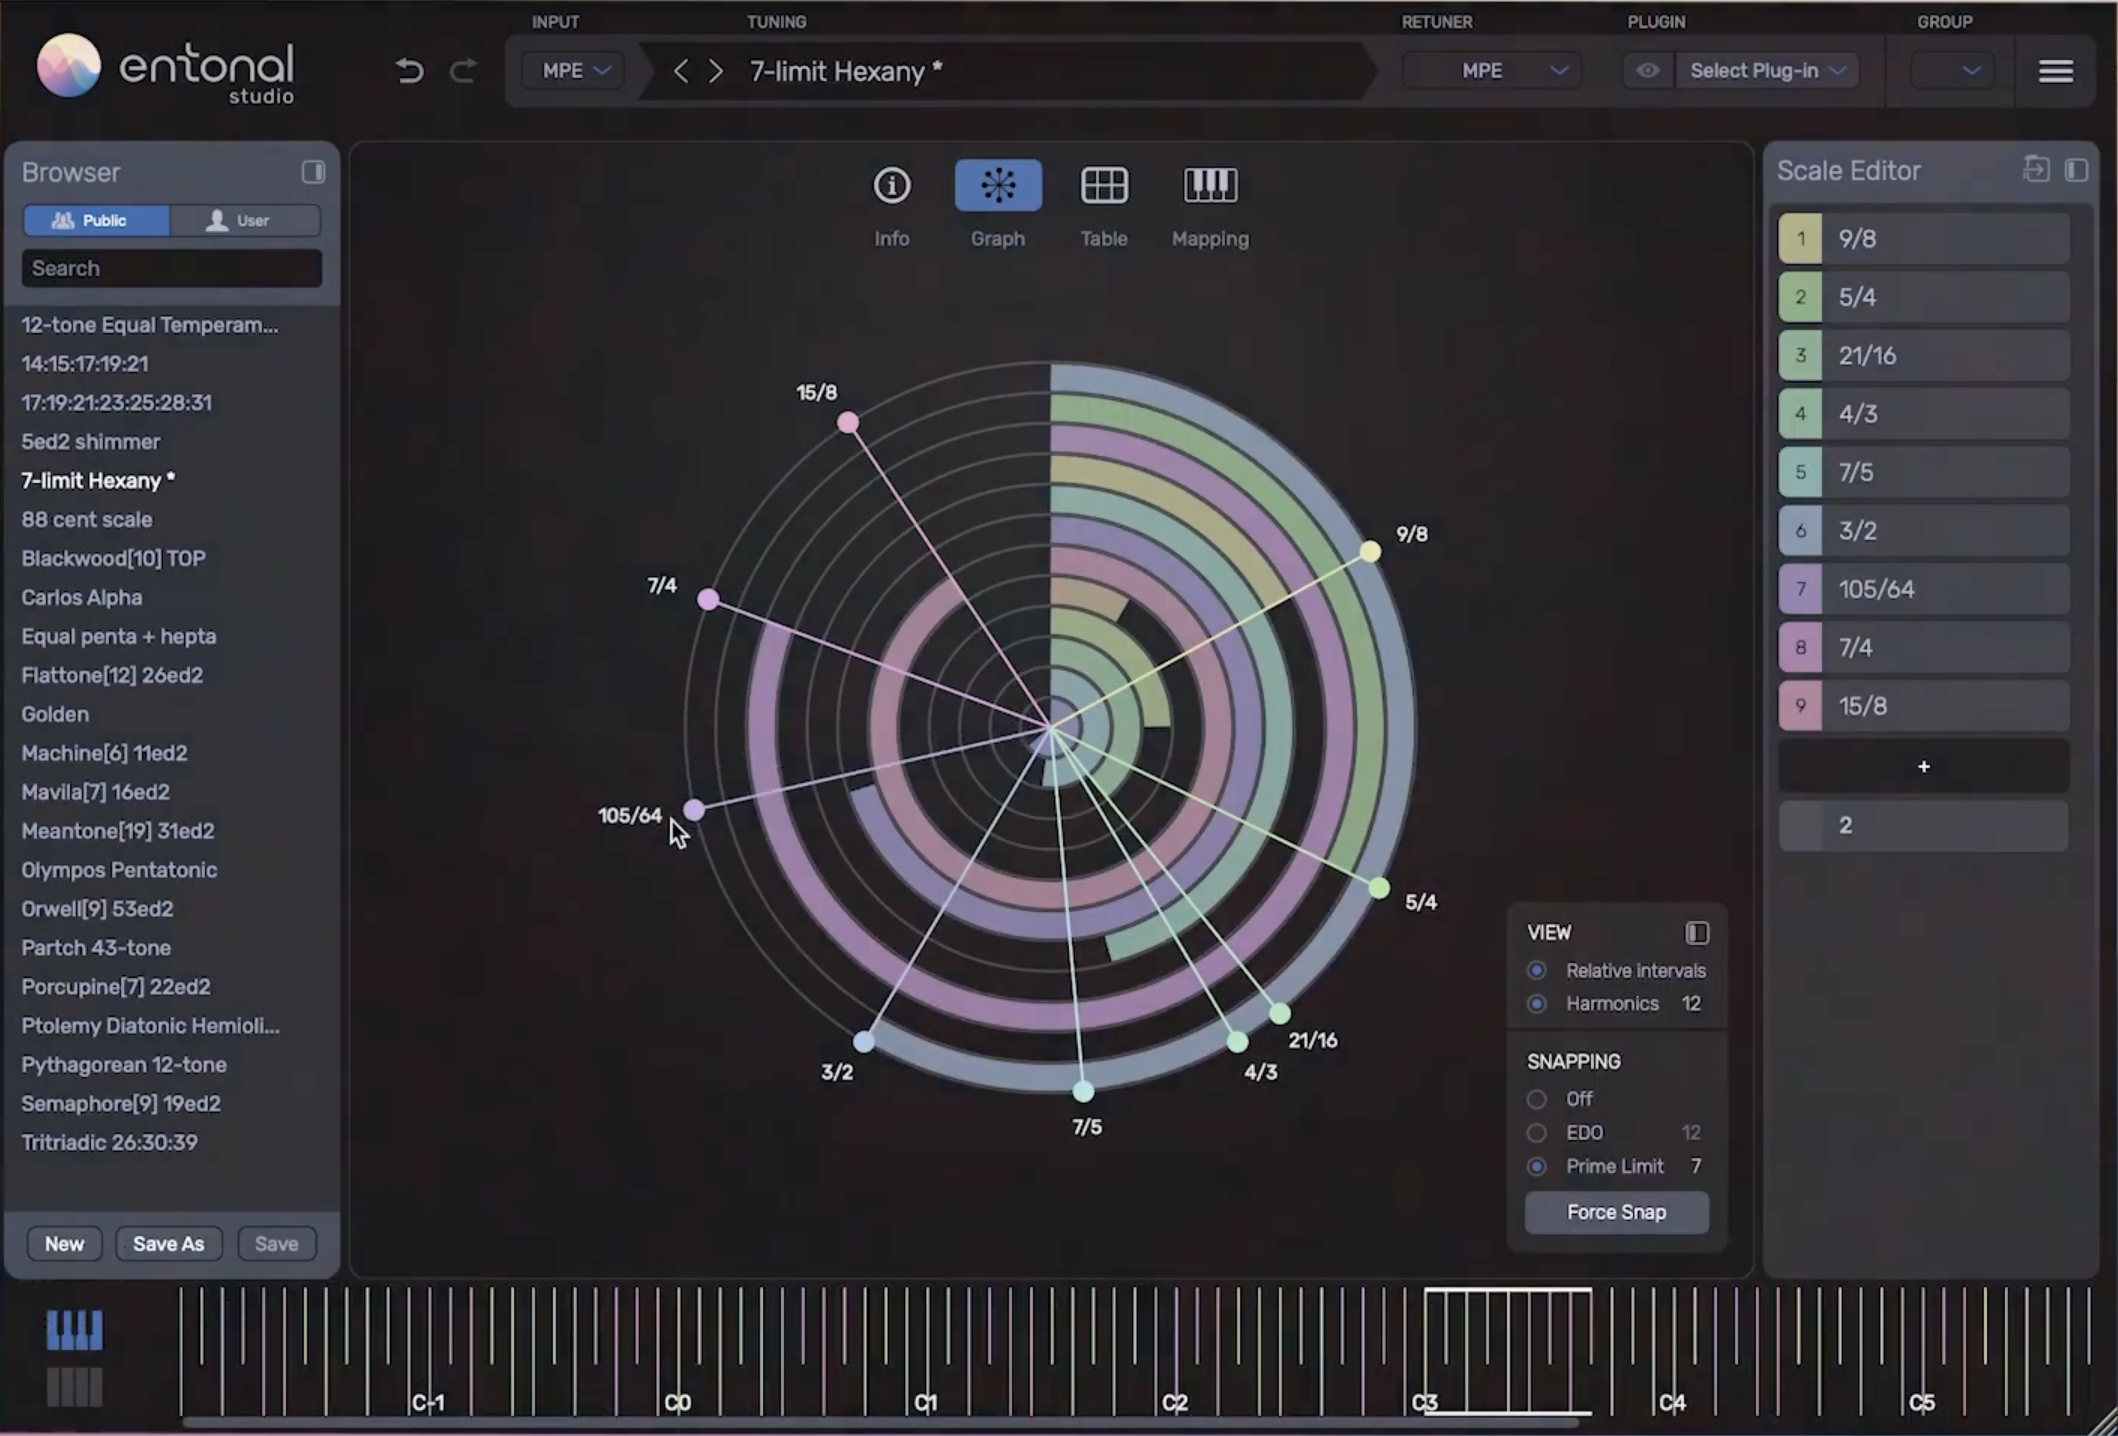Open the Input MPE dropdown
The height and width of the screenshot is (1436, 2118).
[x=575, y=71]
